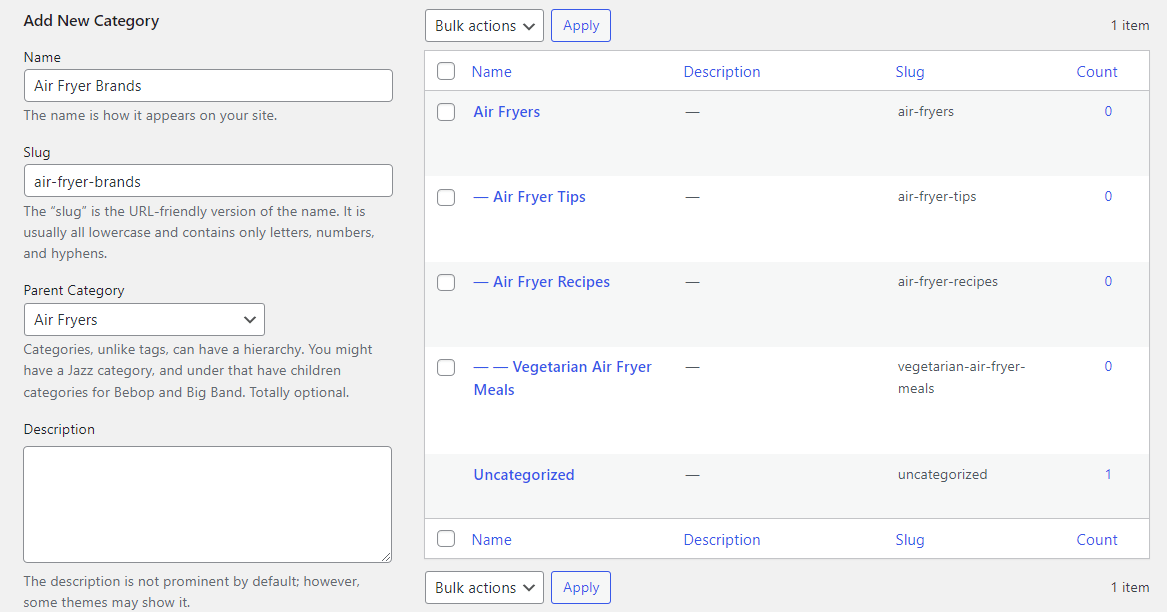Image resolution: width=1167 pixels, height=612 pixels.
Task: Click the Air Fryers post count
Action: 1108,112
